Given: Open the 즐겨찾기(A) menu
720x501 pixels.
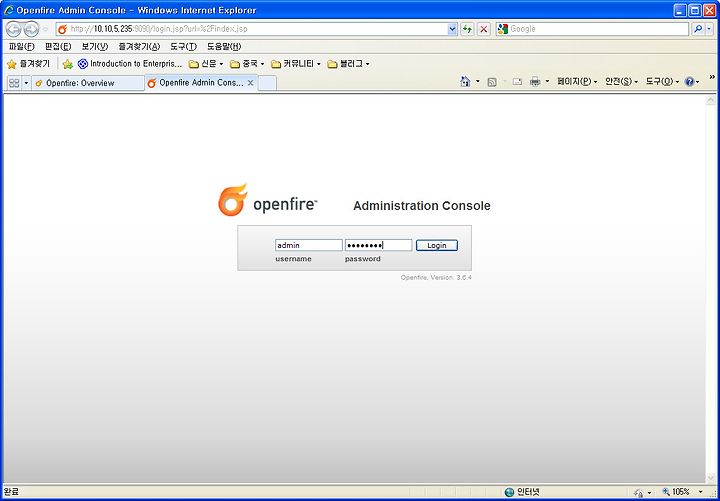Looking at the screenshot, I should pyautogui.click(x=139, y=46).
